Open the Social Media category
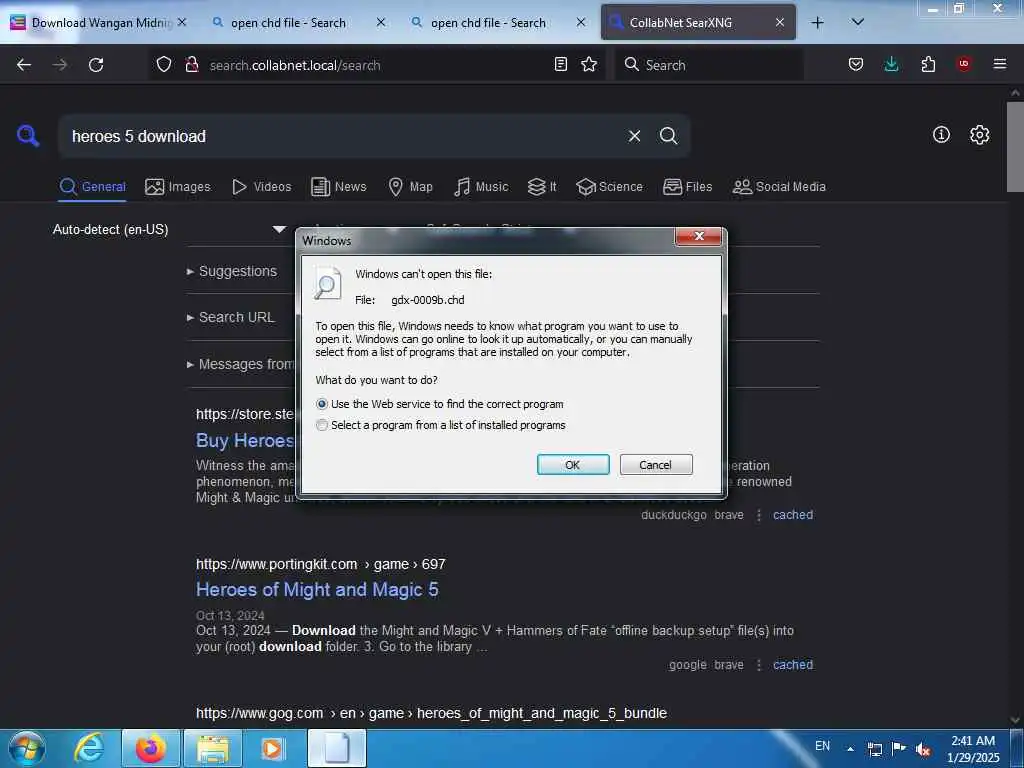The image size is (1024, 768). click(x=779, y=187)
